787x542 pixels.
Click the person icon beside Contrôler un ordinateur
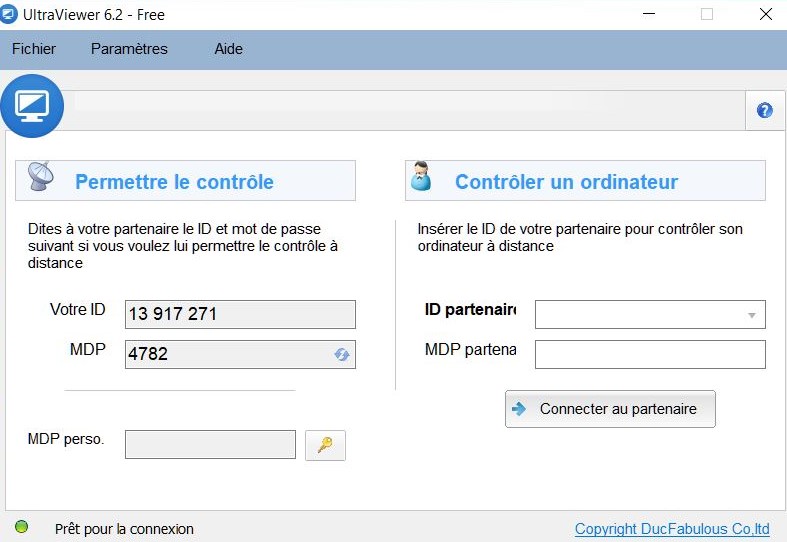(x=421, y=177)
